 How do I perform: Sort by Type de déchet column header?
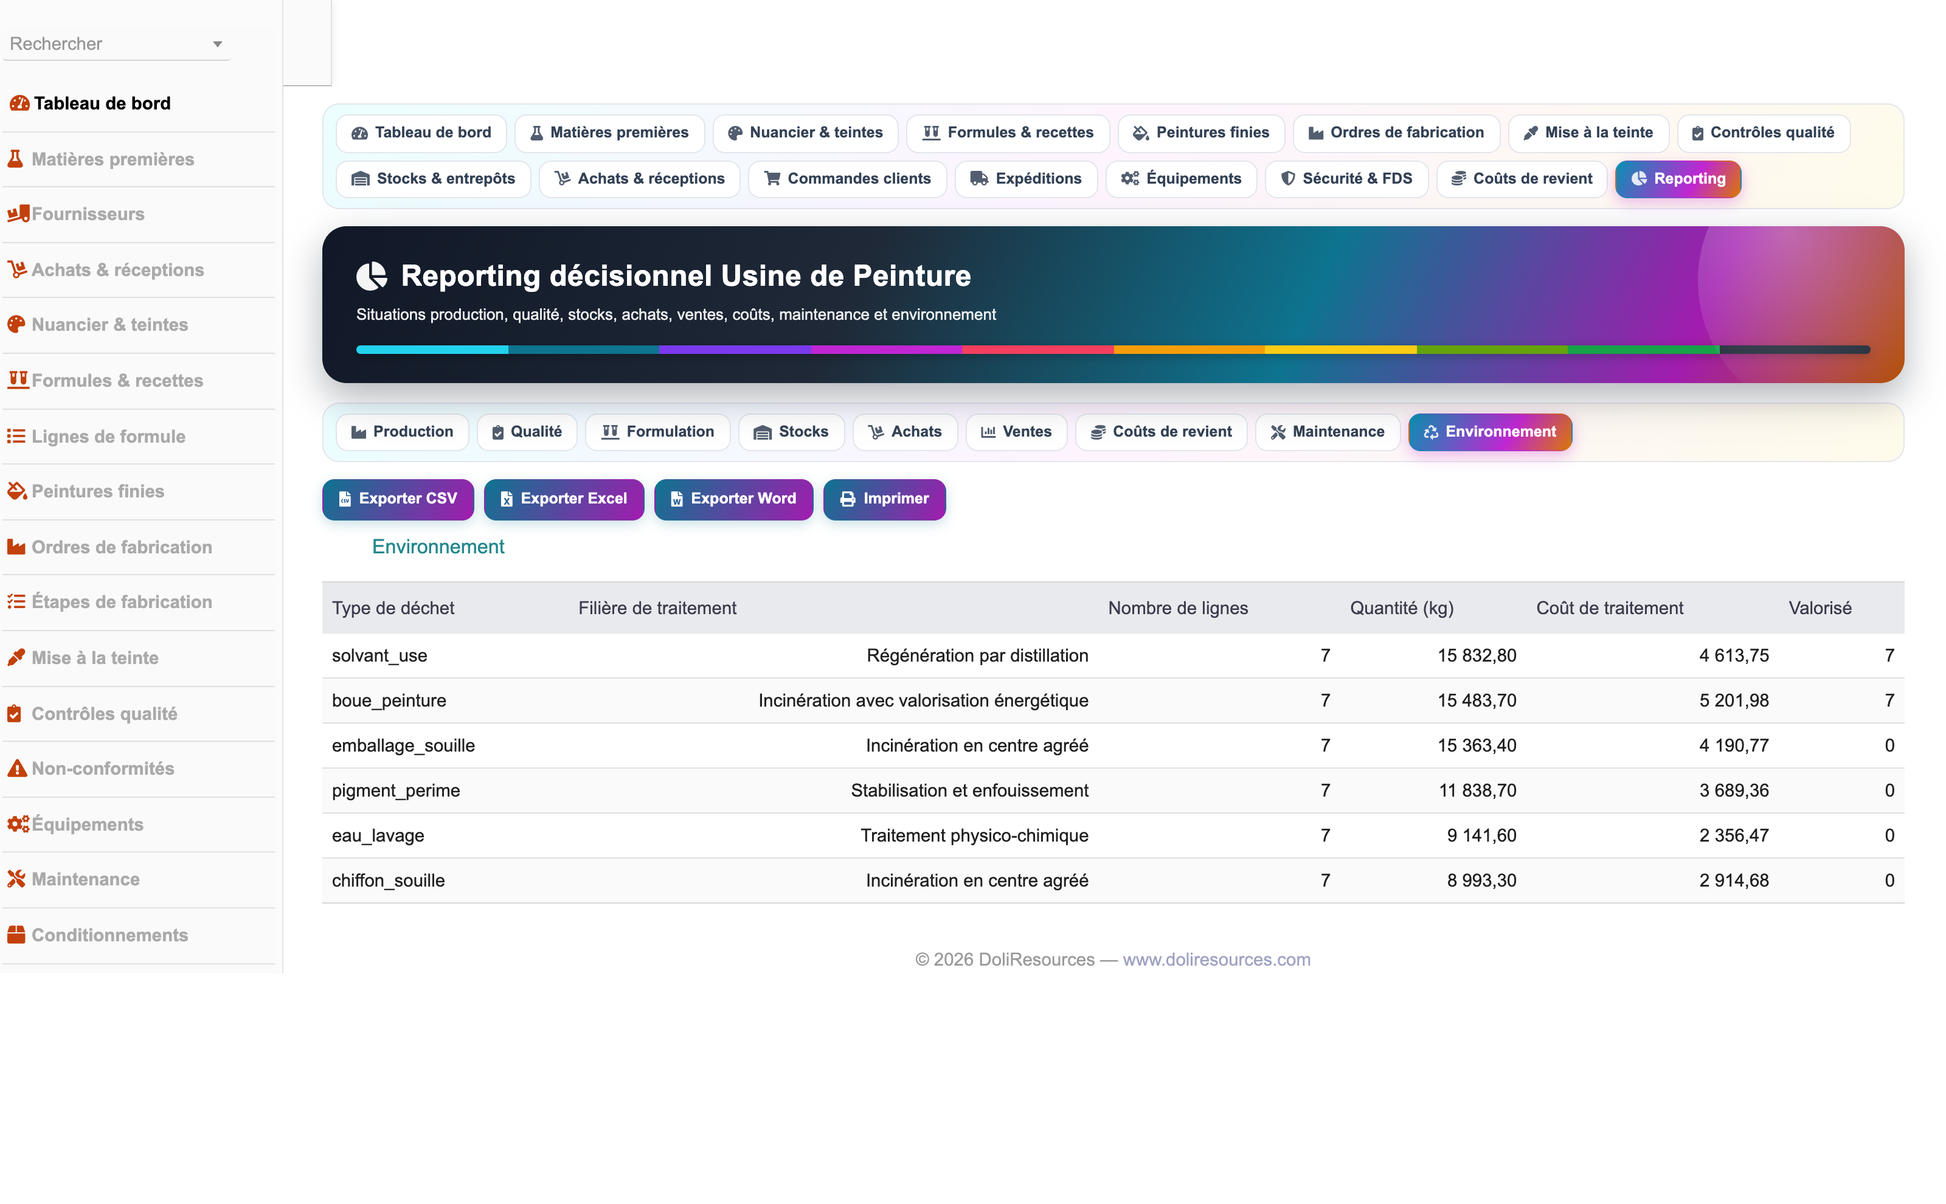point(393,608)
